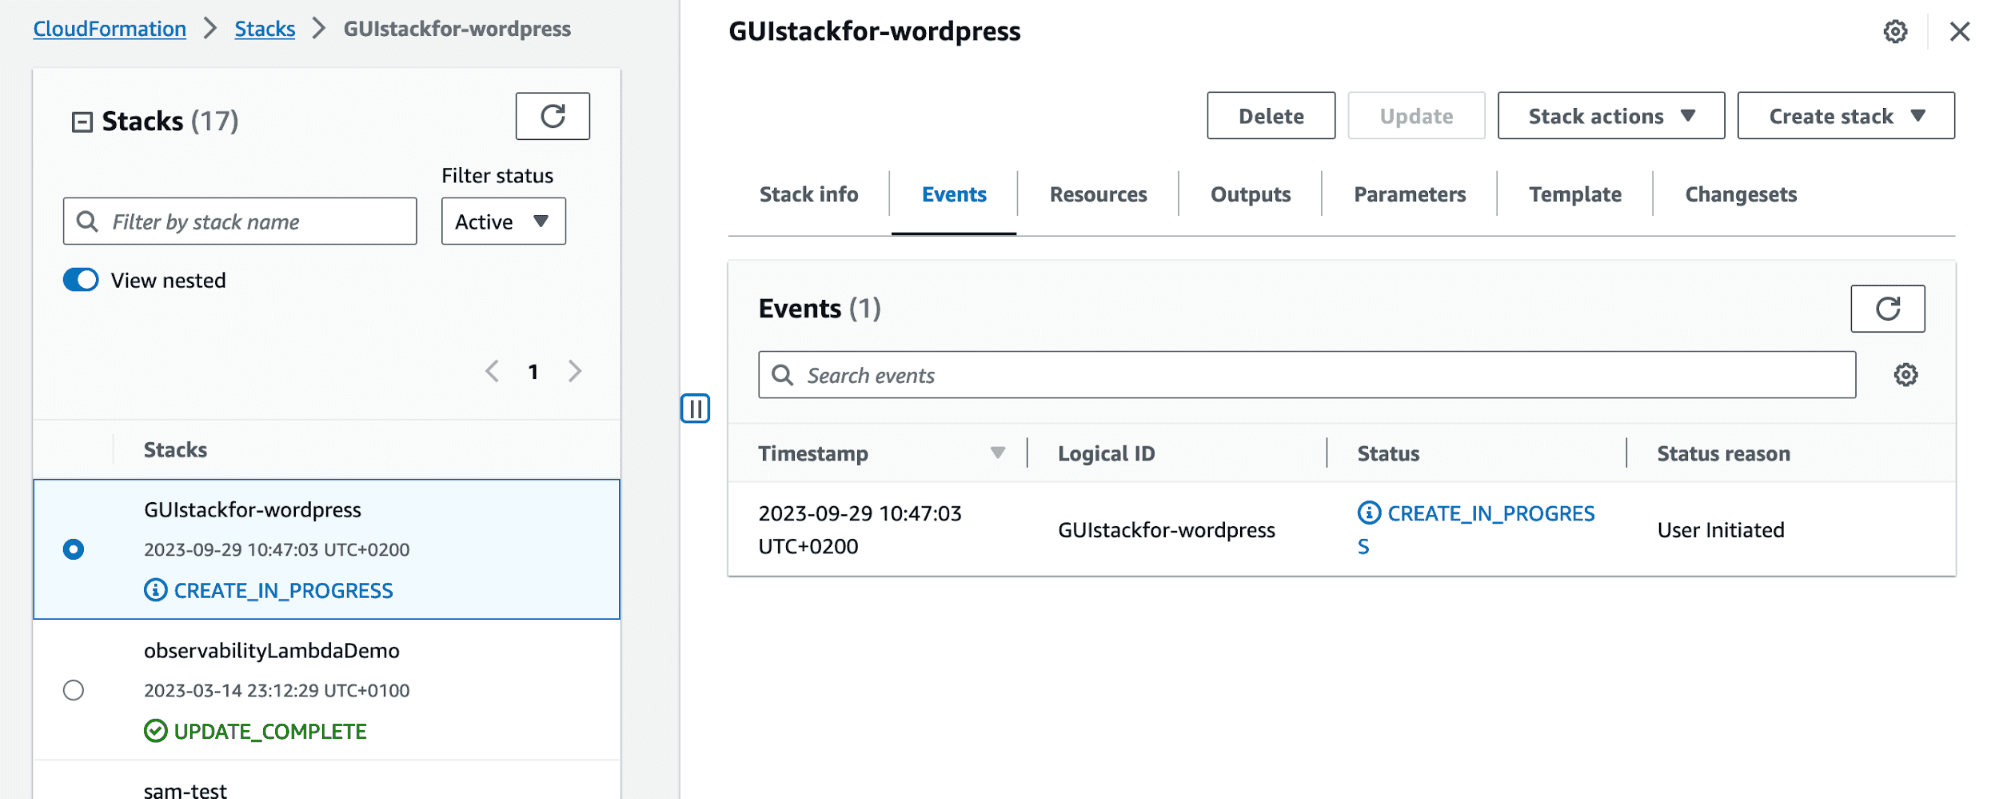This screenshot has height=799, width=1999.
Task: Focus the Filter by stack name field
Action: coord(240,221)
